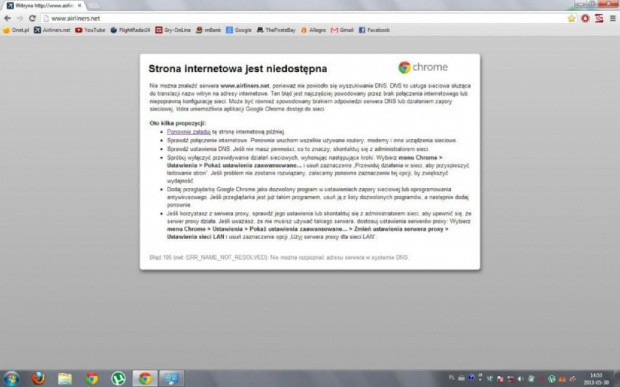Click the red striped extension icon beside the menu
Viewport: 620px width, 387px height.
pos(599,18)
